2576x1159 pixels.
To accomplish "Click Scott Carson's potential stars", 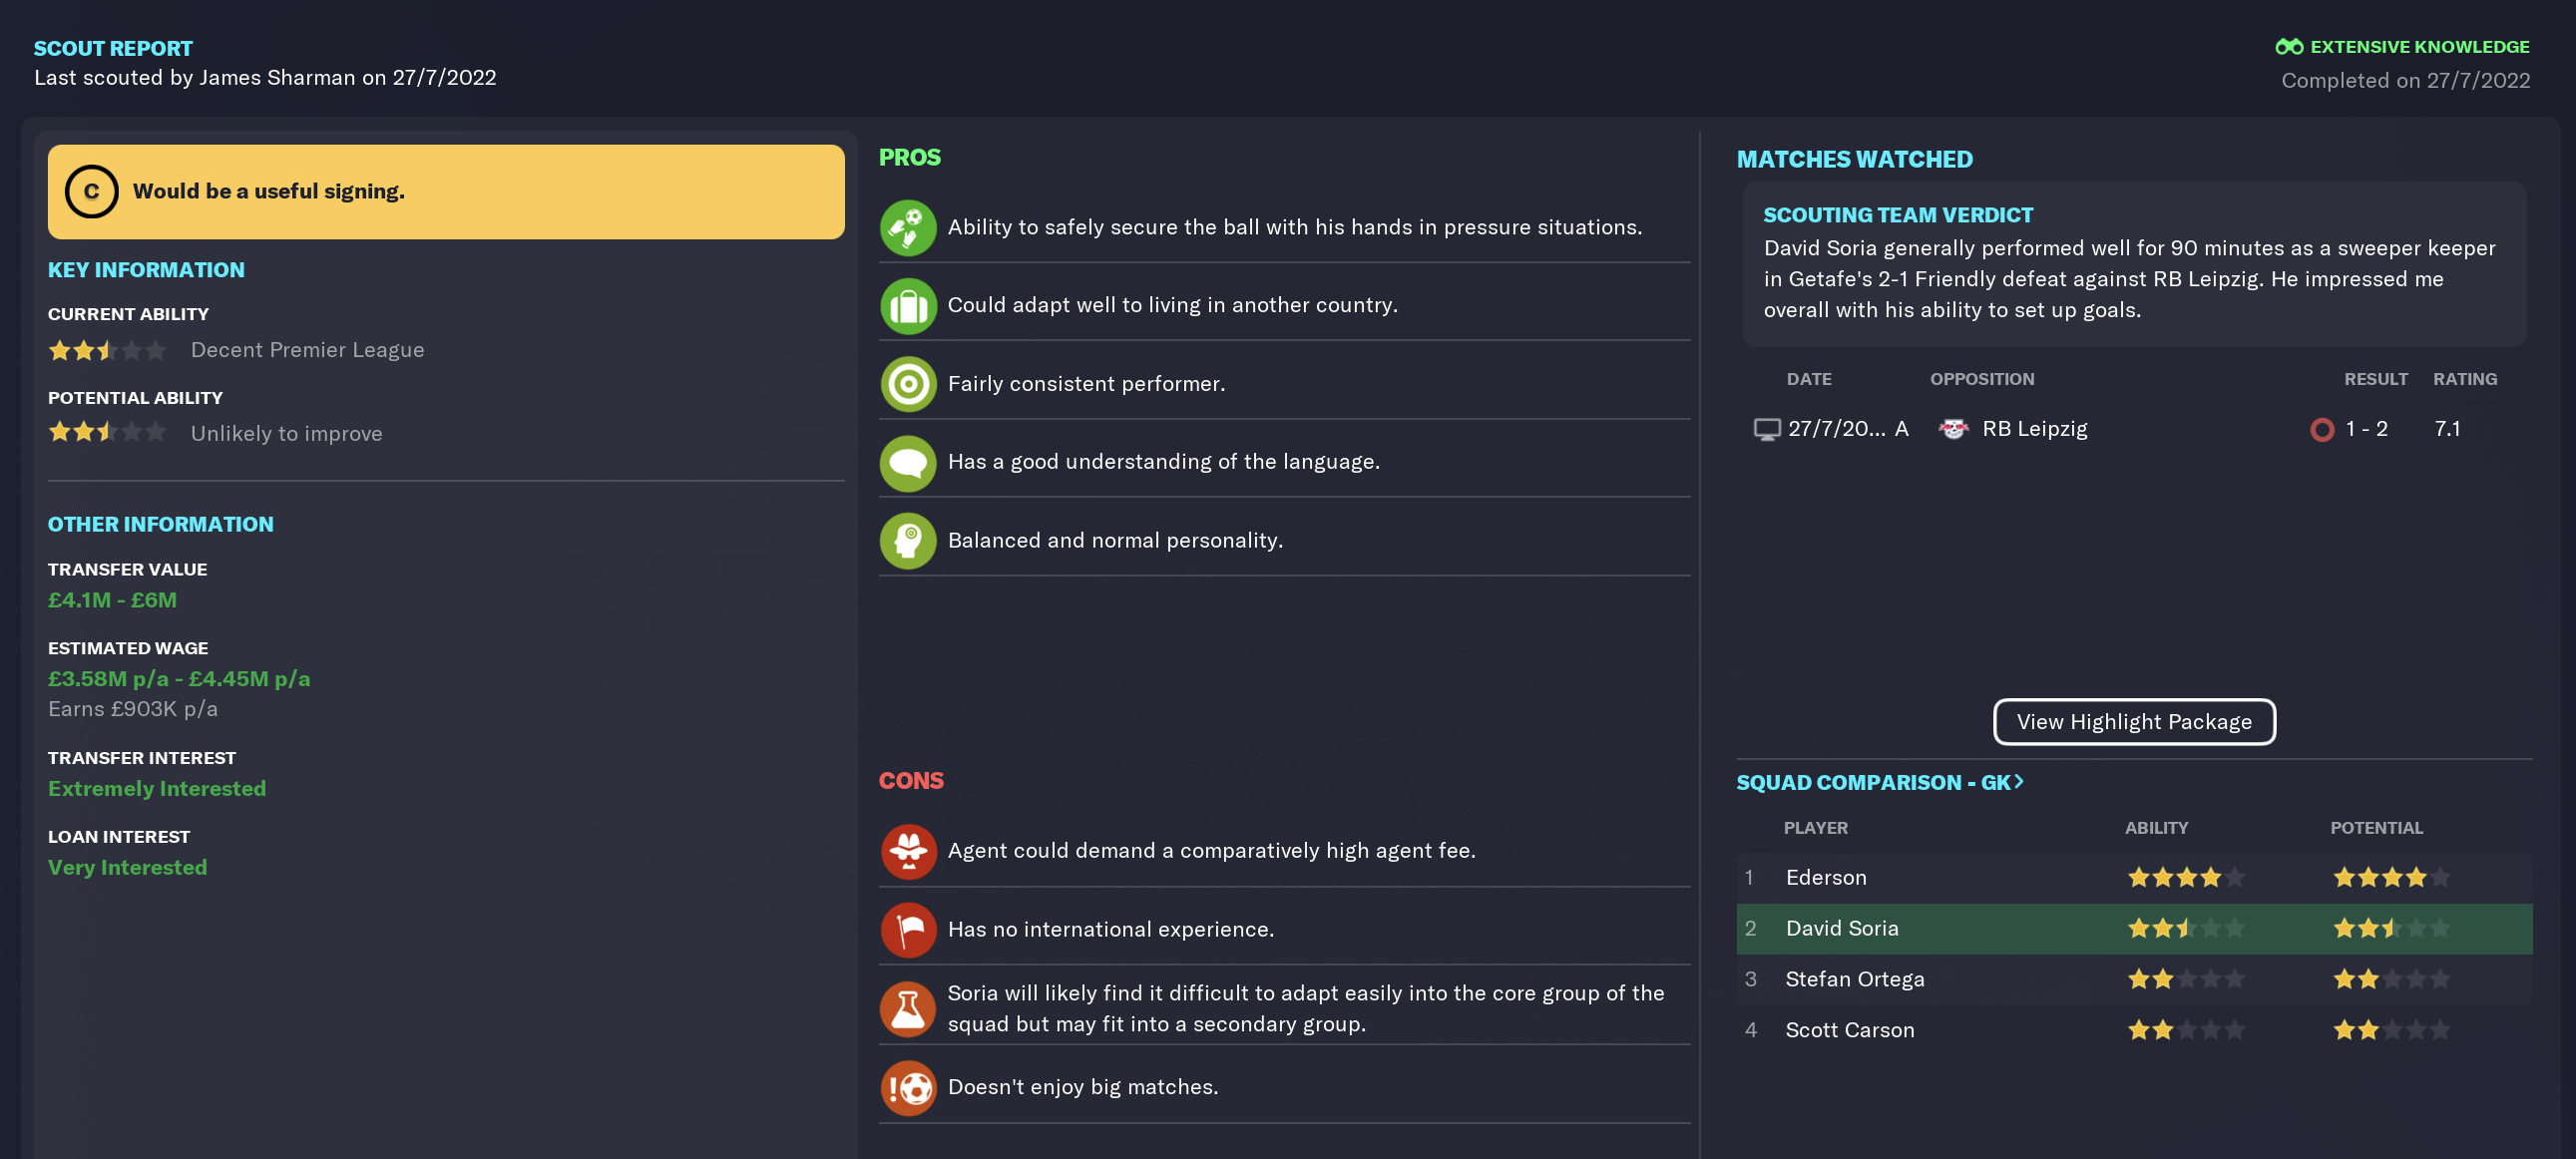I will click(2392, 1030).
